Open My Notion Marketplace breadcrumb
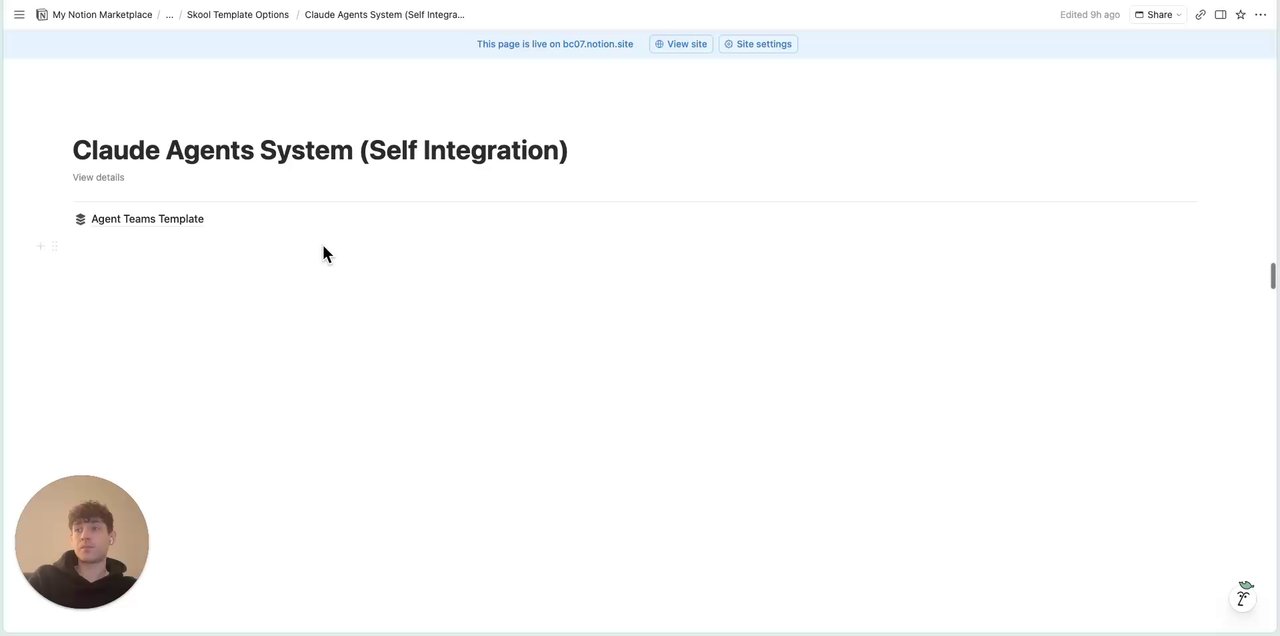Image resolution: width=1280 pixels, height=636 pixels. pos(102,15)
